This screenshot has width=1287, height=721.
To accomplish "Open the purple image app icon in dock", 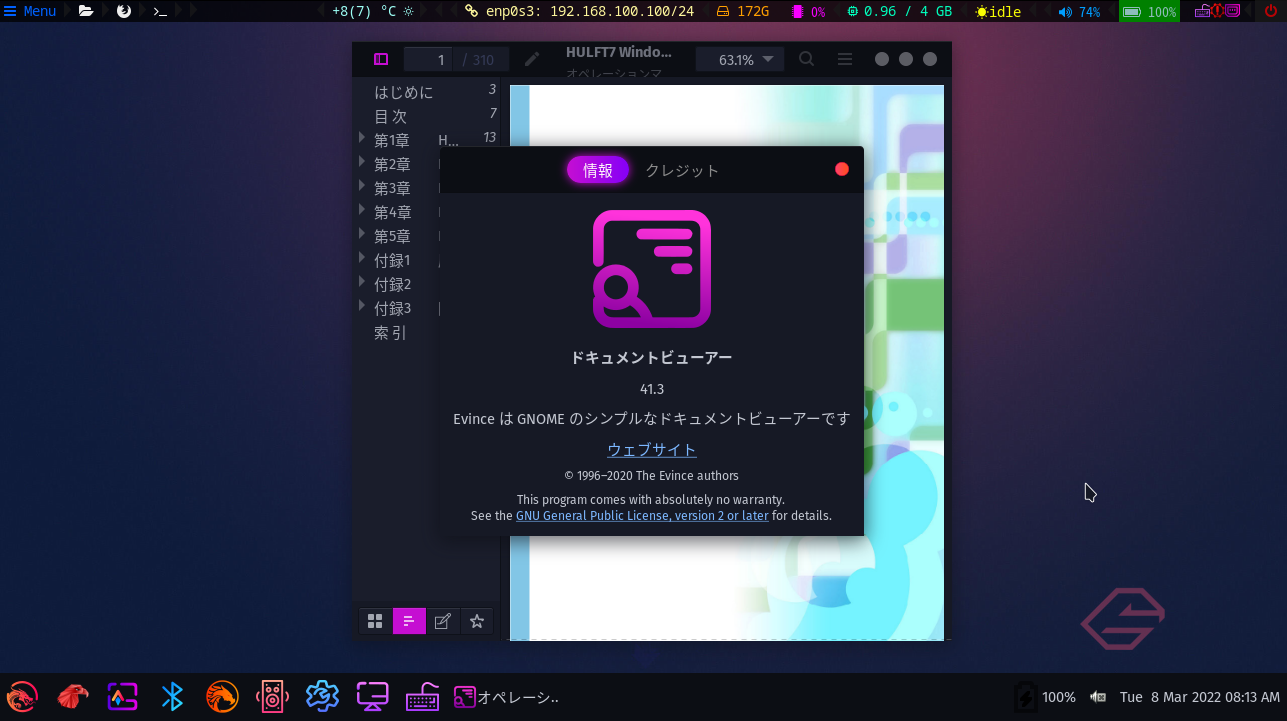I will pyautogui.click(x=122, y=696).
